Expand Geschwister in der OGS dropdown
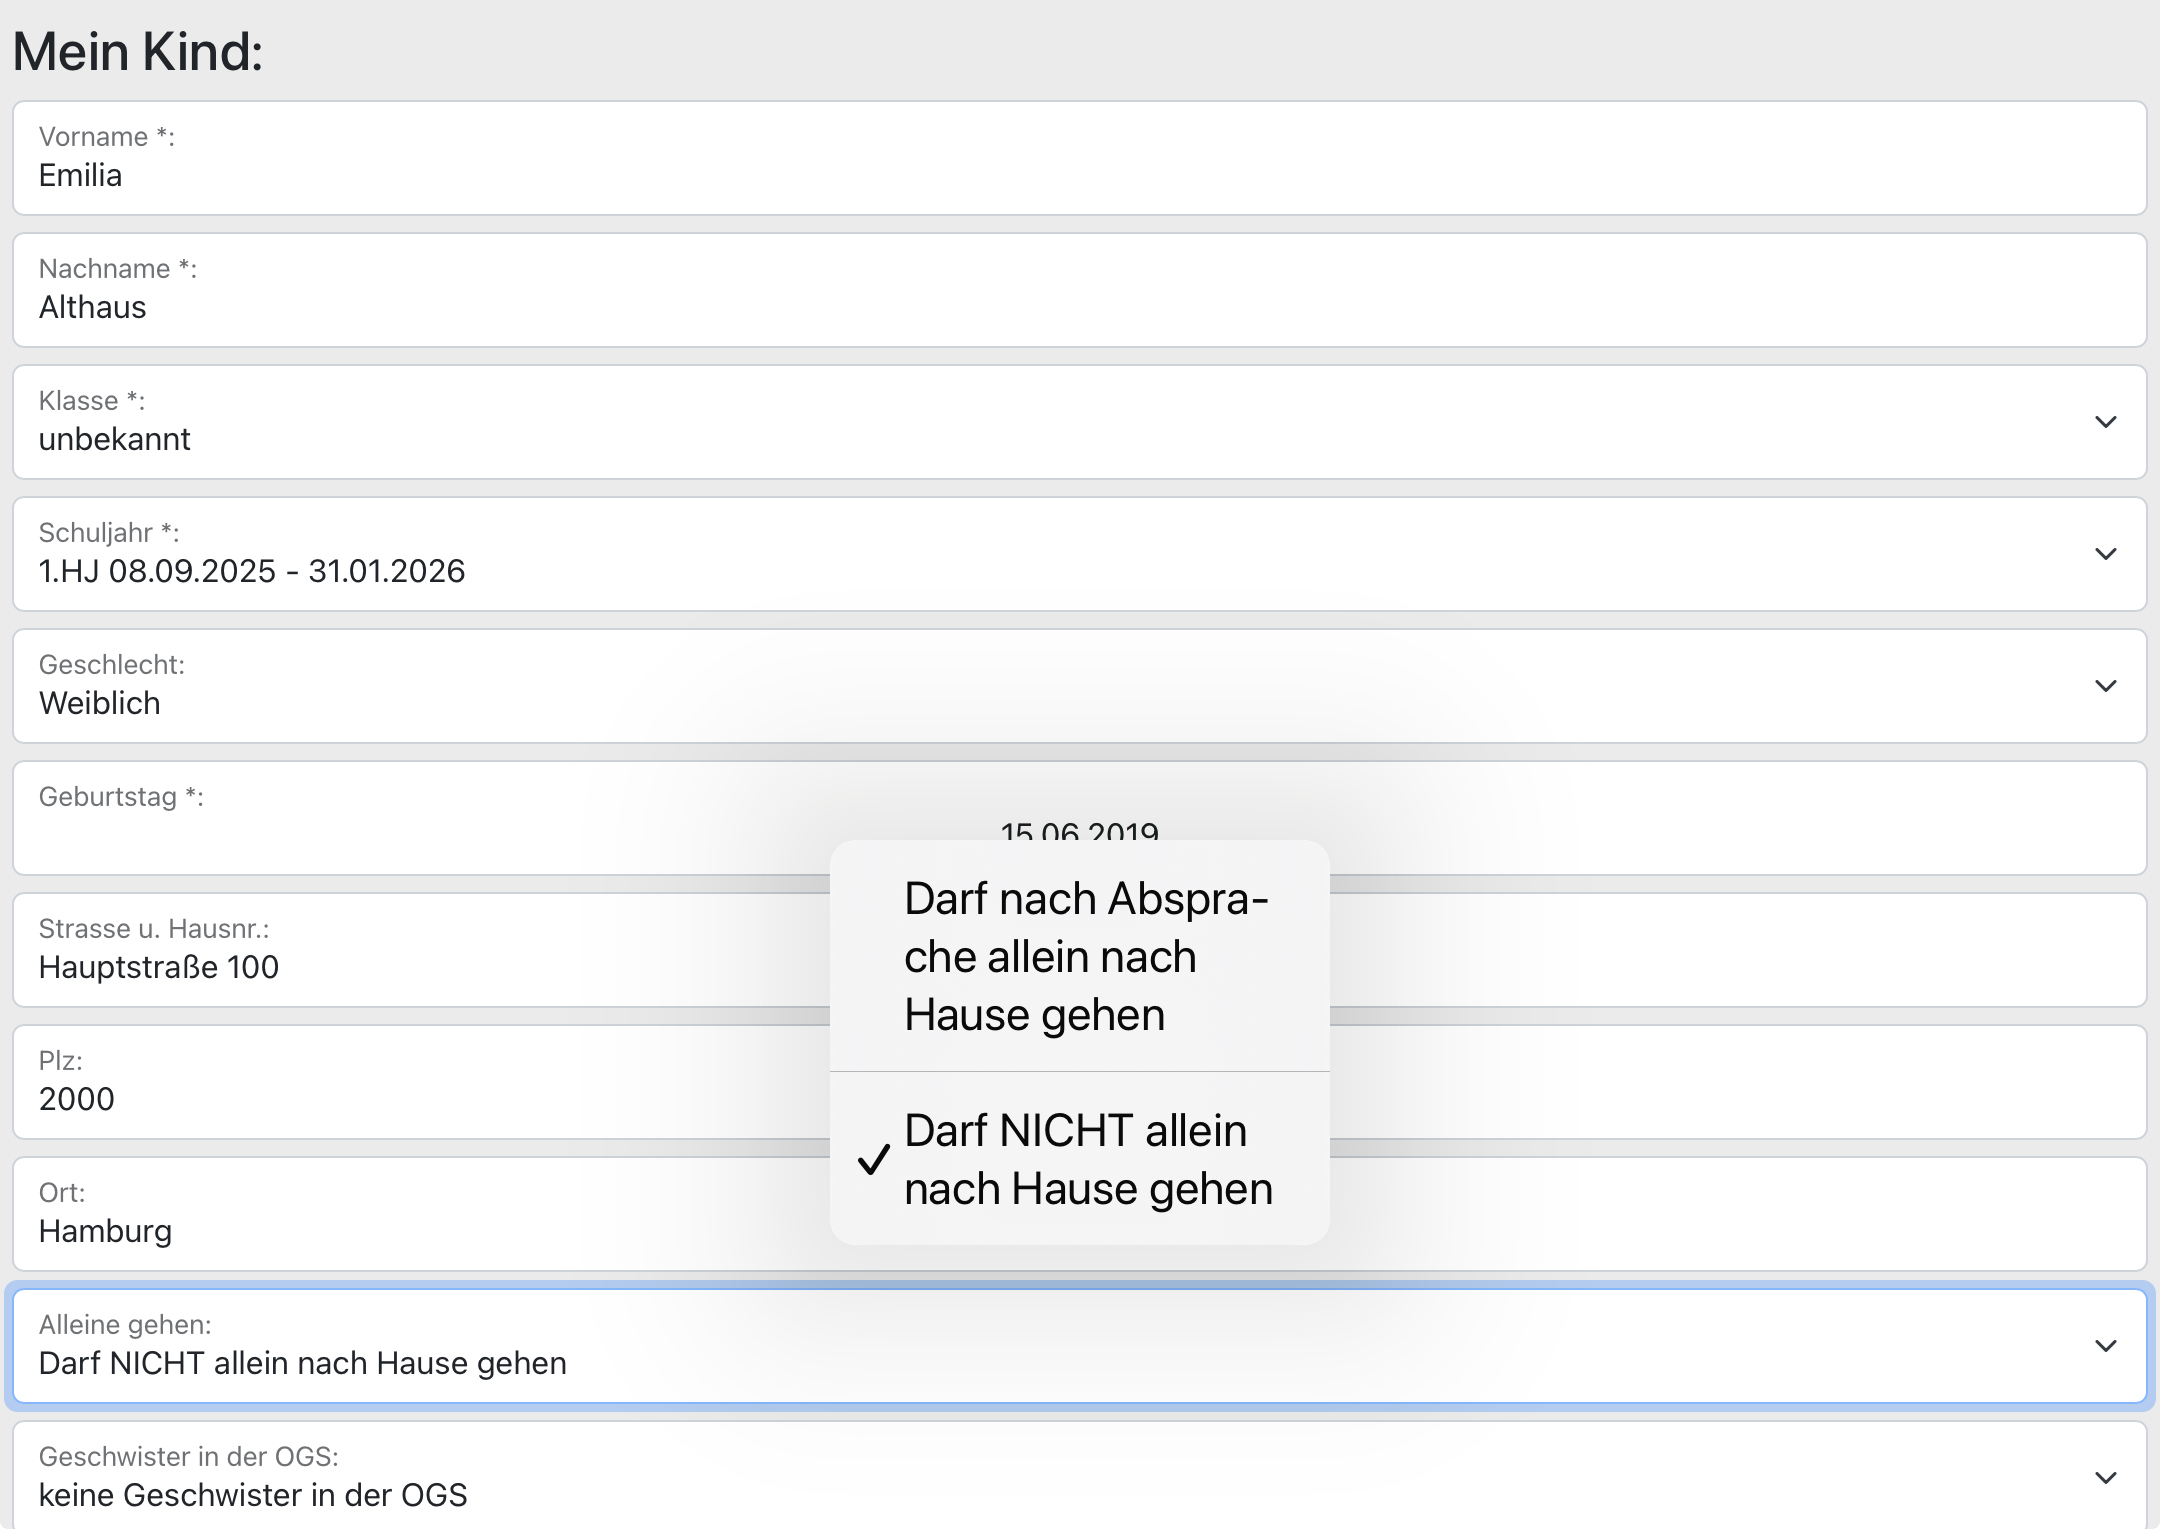This screenshot has height=1529, width=2160. (x=1000, y=1478)
